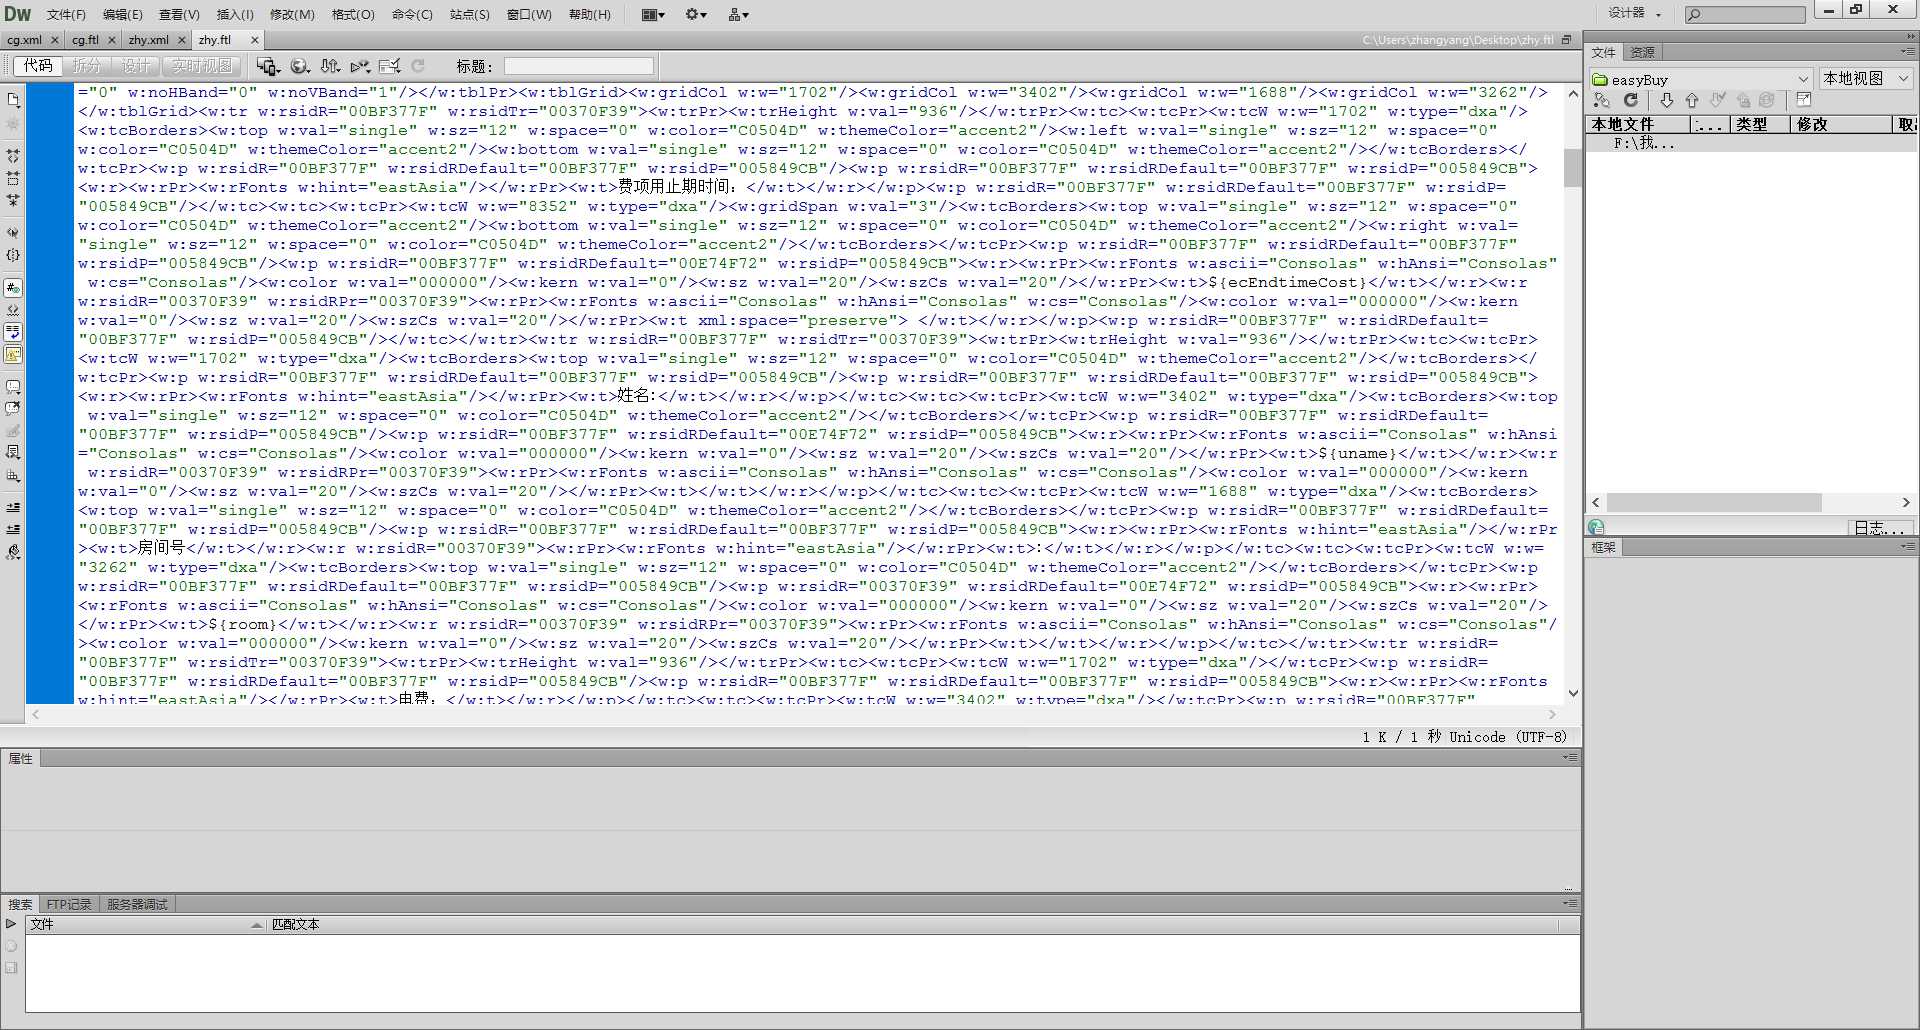This screenshot has height=1030, width=1920.
Task: Open 站点(S) menu
Action: click(469, 14)
